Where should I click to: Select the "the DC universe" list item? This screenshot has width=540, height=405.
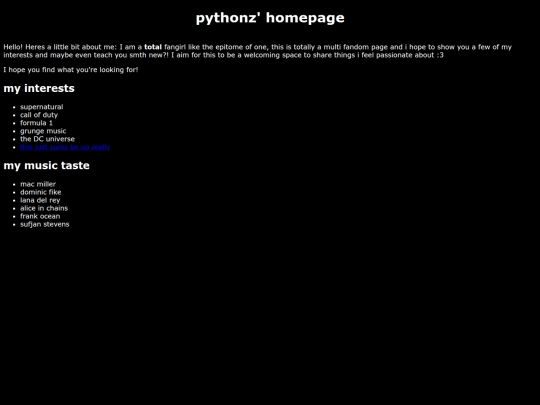[48, 139]
